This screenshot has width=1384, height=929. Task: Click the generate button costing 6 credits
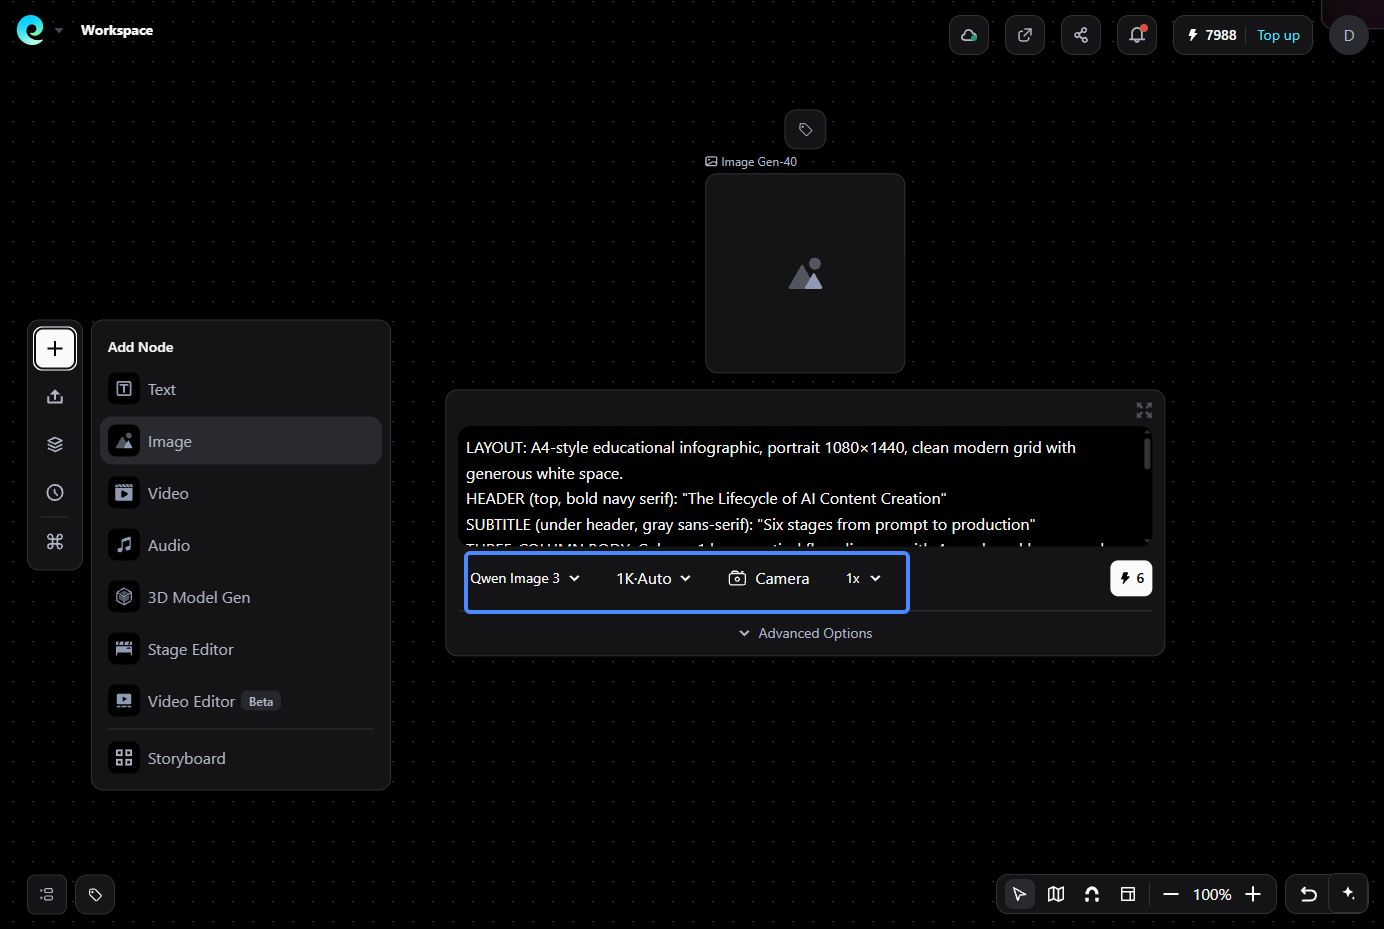tap(1131, 578)
